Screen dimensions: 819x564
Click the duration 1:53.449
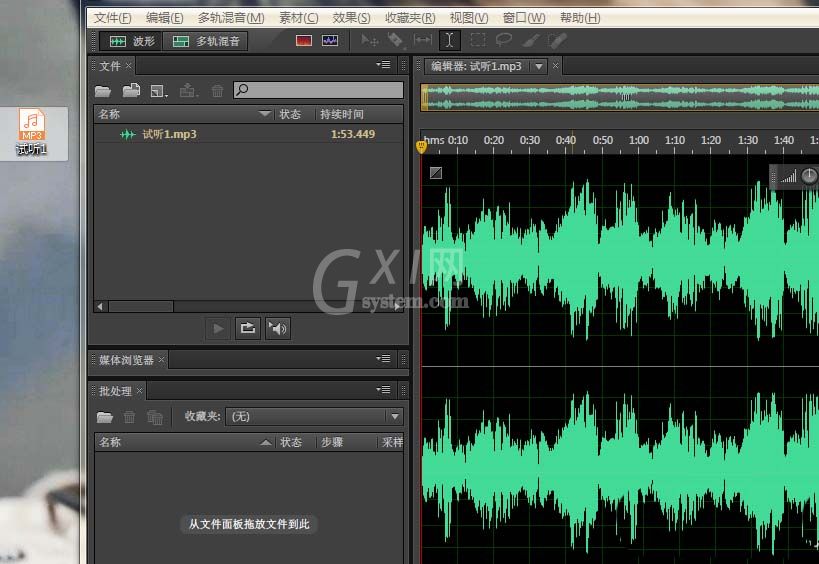(x=353, y=134)
